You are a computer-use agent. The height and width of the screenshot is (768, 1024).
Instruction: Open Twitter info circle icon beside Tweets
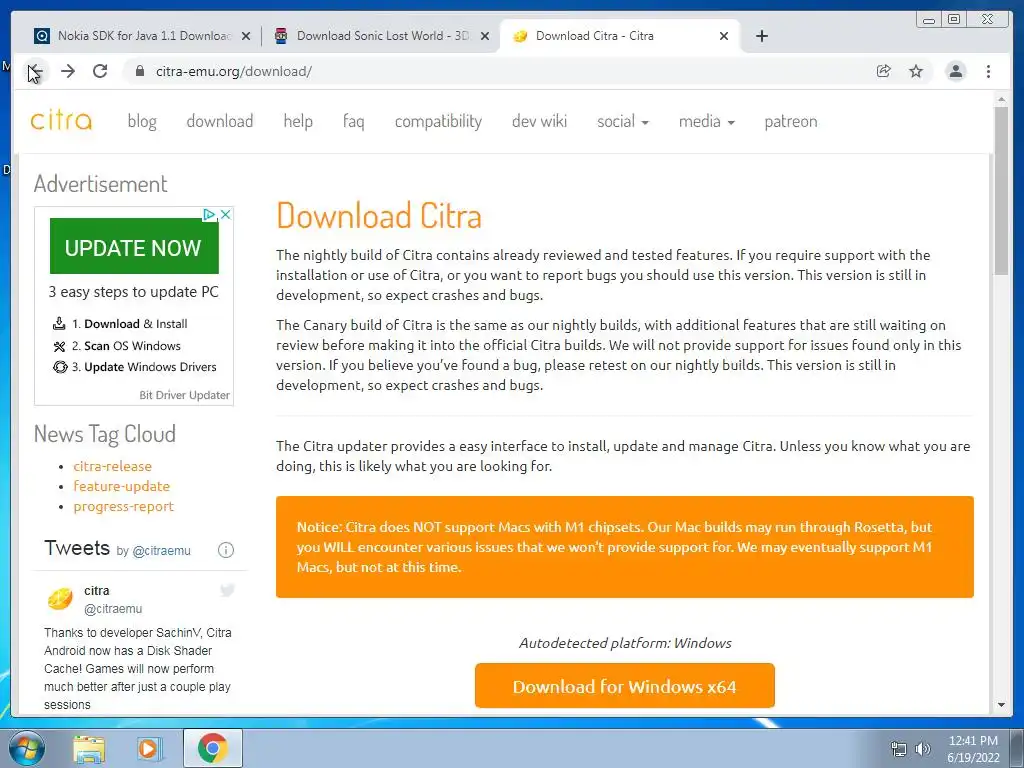coord(225,550)
